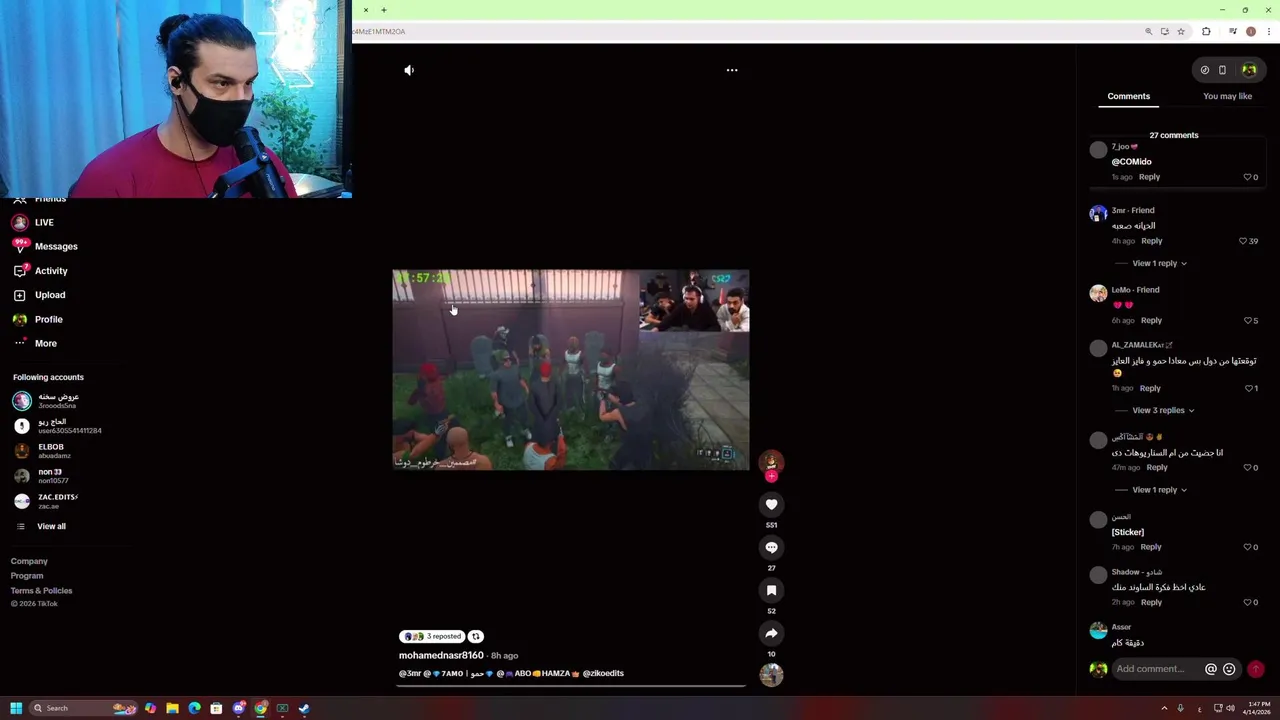Like the video with the heart icon
This screenshot has width=1280, height=720.
pos(771,504)
